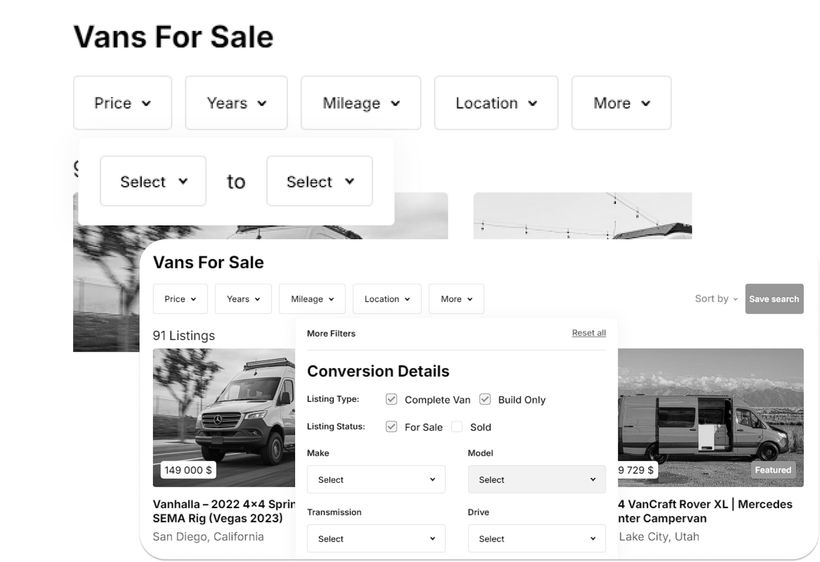
Task: Click the Lake City, Utah location text
Action: point(659,537)
